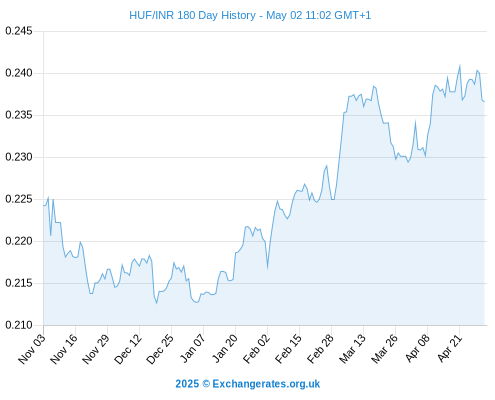Select the Mar 26 date label
This screenshot has height=400, width=495.
click(384, 349)
